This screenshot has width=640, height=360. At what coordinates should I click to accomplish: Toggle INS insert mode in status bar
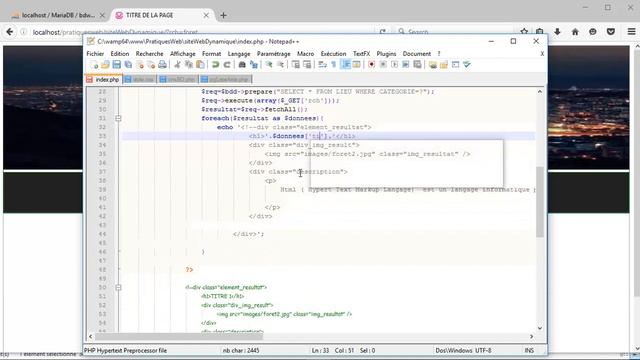[529, 350]
